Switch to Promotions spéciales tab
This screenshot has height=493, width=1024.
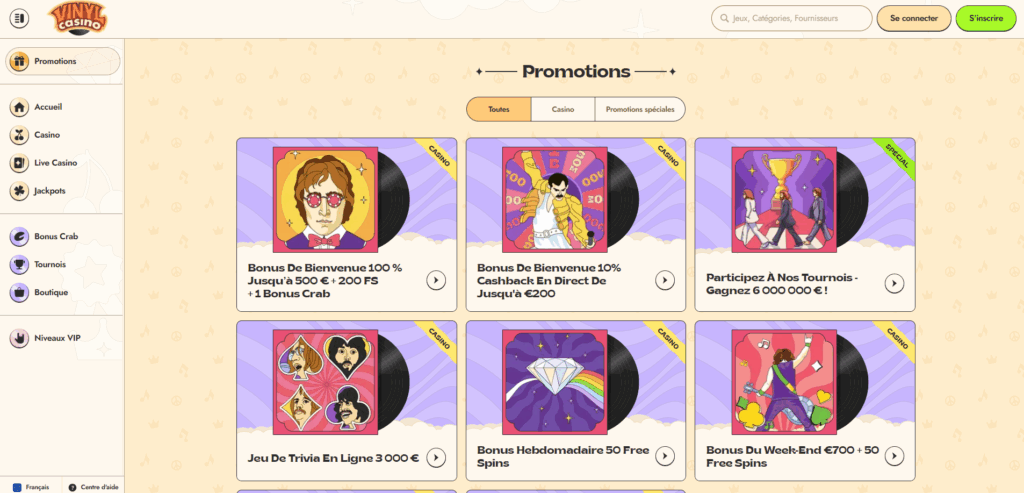click(640, 110)
